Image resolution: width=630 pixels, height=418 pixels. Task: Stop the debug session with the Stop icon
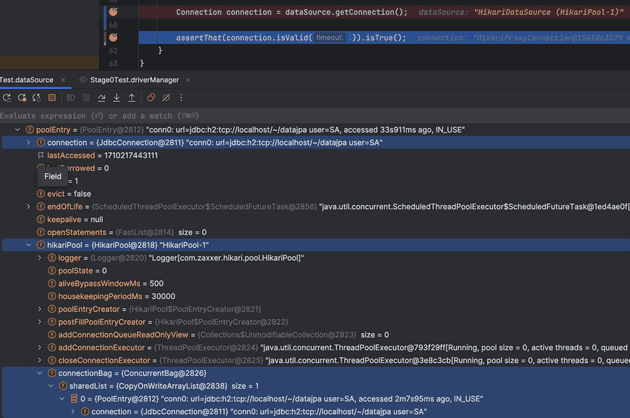pos(52,98)
